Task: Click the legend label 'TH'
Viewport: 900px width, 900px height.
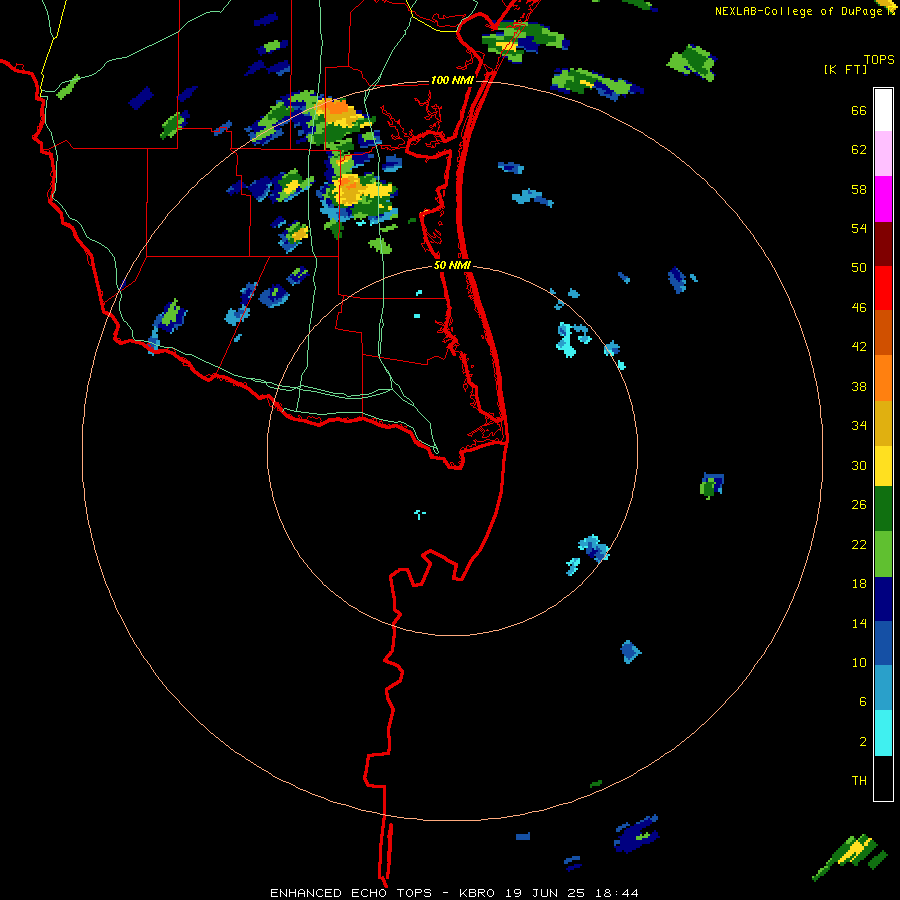Action: [x=859, y=781]
